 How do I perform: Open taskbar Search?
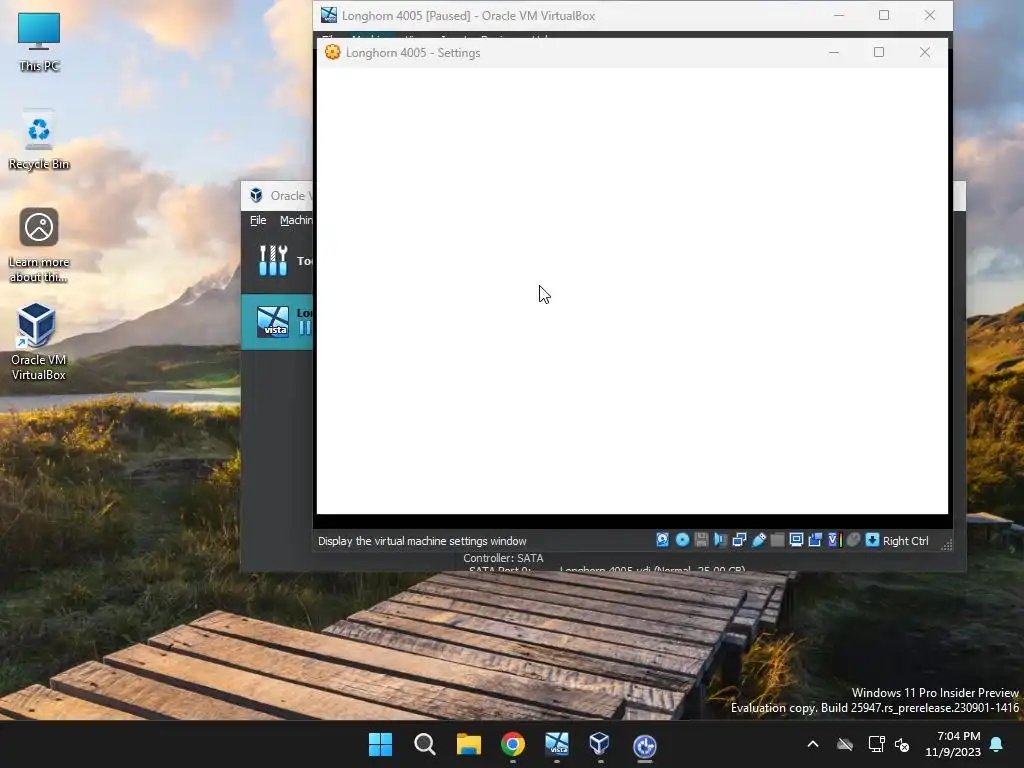[424, 744]
